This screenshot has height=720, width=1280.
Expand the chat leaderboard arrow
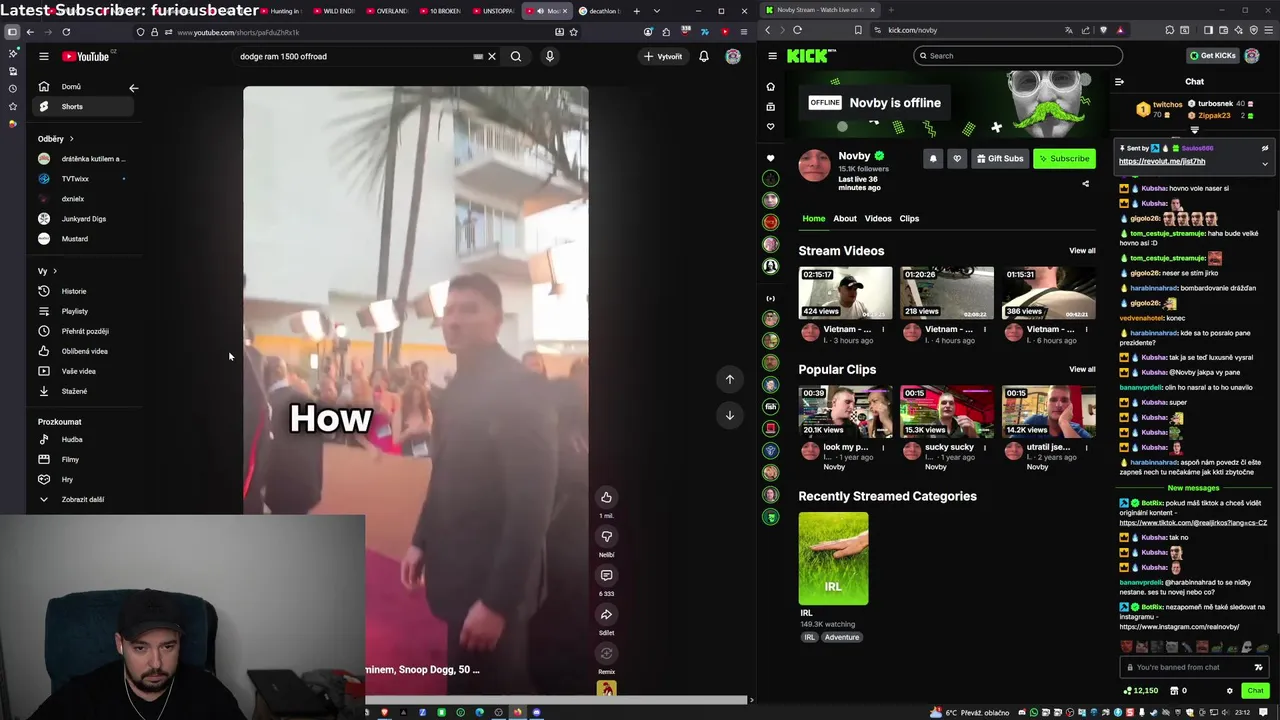1194,130
